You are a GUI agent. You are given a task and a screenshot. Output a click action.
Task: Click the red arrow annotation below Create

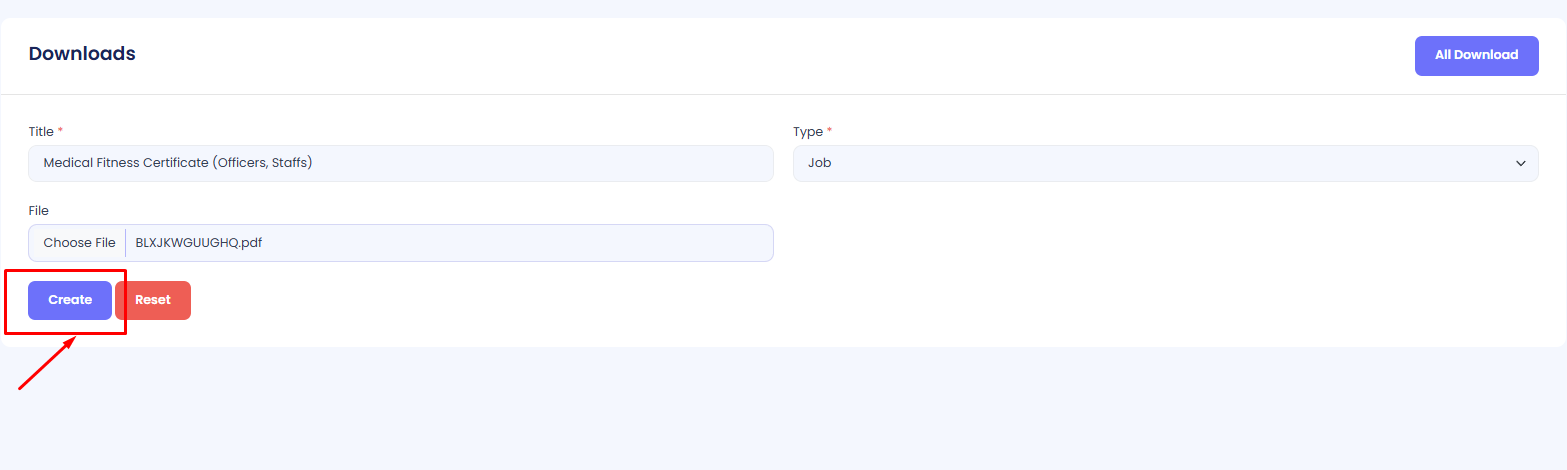47,364
